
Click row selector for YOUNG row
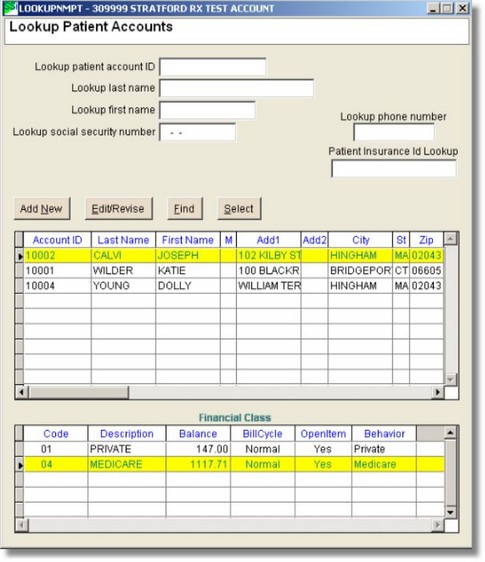click(19, 286)
